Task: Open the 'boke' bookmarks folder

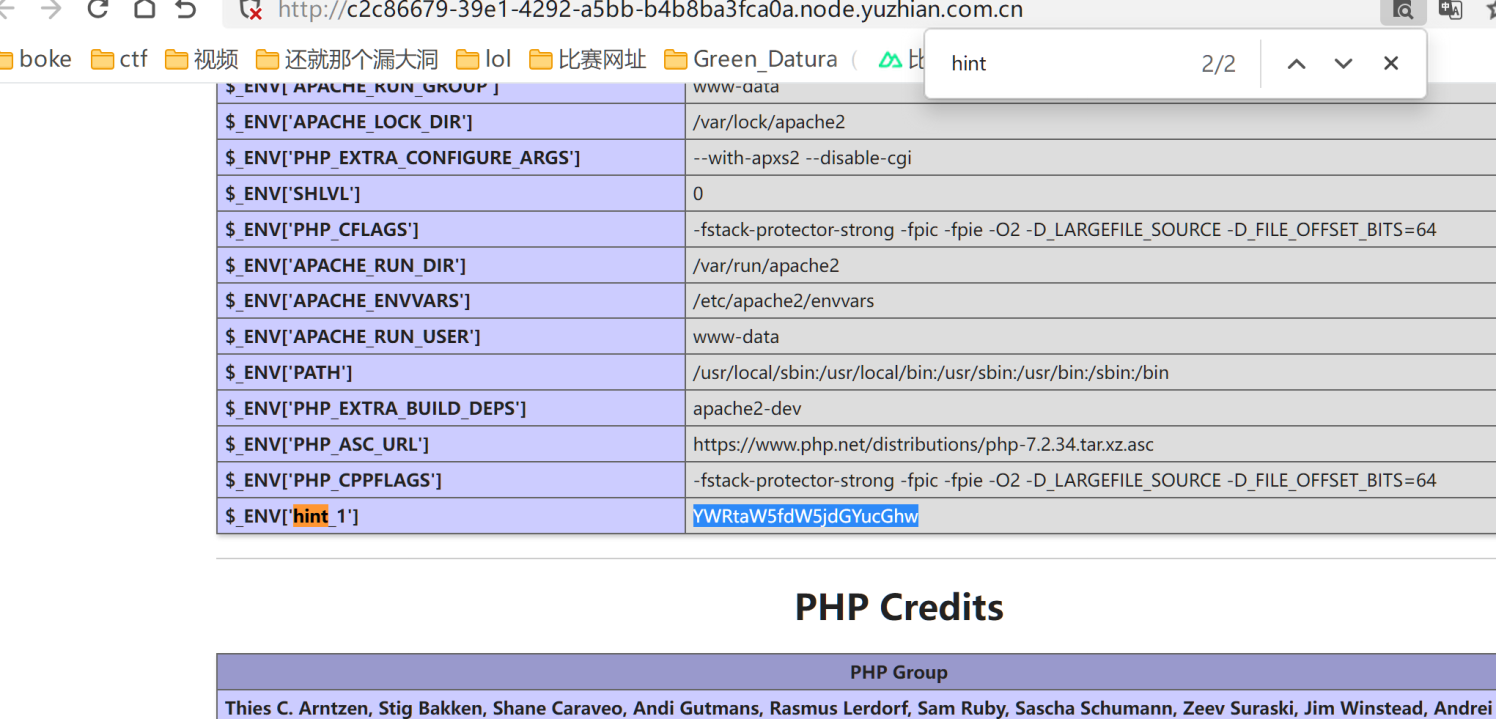Action: point(36,59)
